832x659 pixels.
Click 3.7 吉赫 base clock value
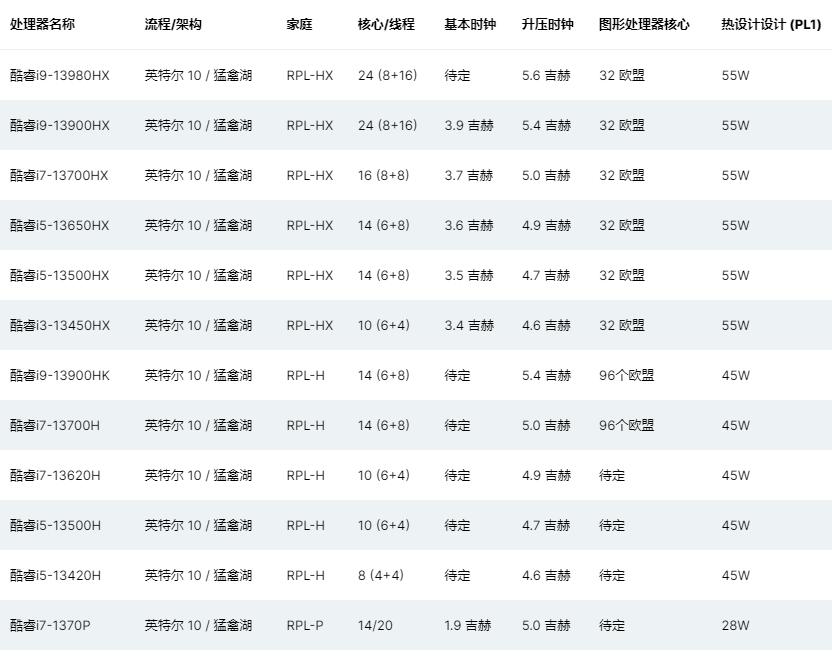click(469, 176)
